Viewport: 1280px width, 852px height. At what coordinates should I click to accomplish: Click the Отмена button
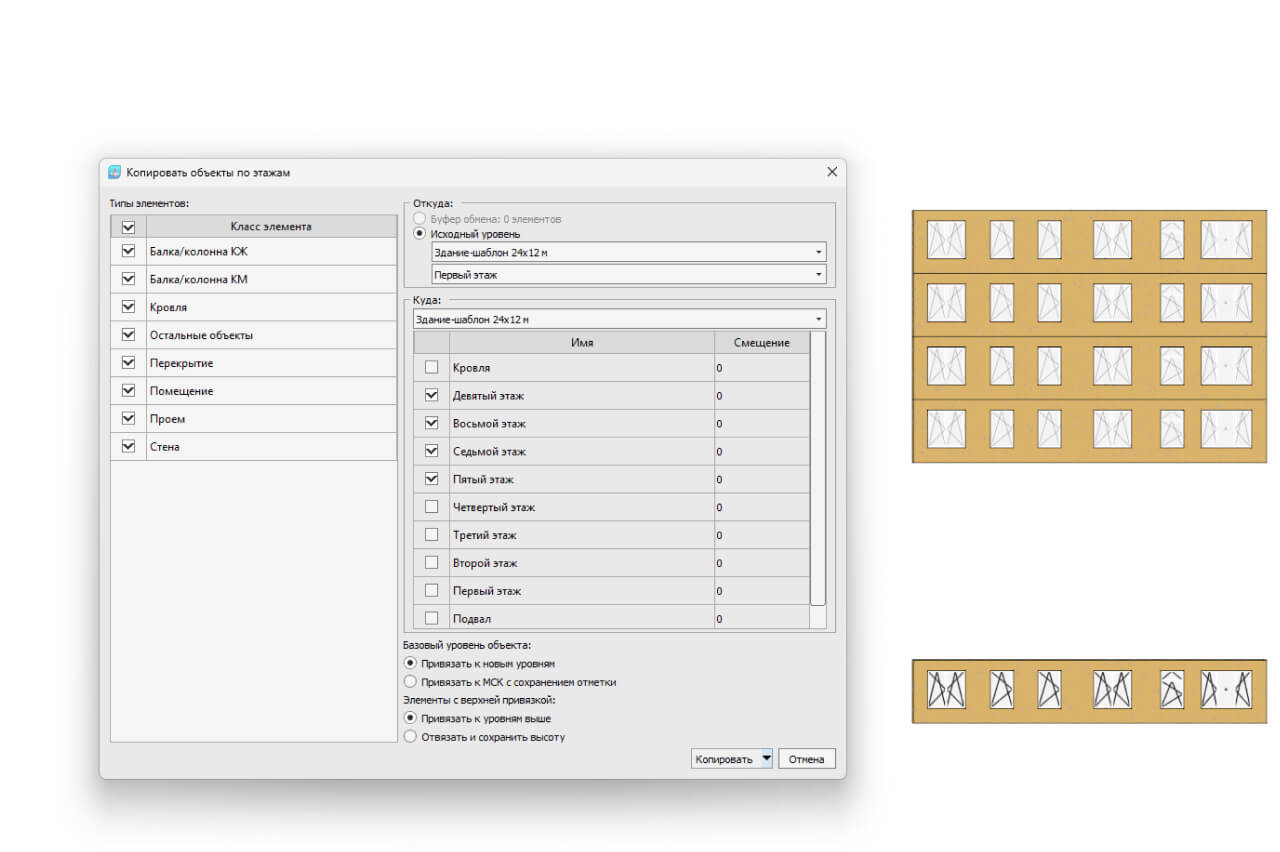click(x=806, y=759)
